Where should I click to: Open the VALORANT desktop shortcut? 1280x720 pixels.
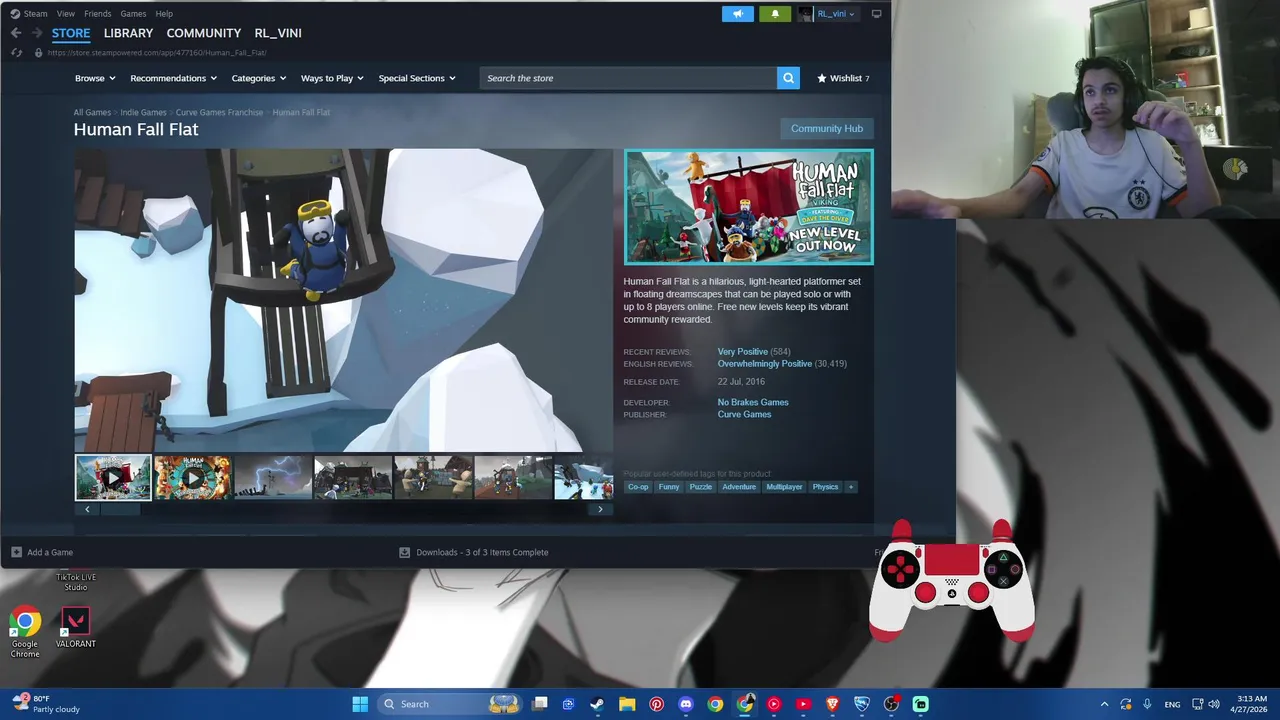tap(75, 629)
